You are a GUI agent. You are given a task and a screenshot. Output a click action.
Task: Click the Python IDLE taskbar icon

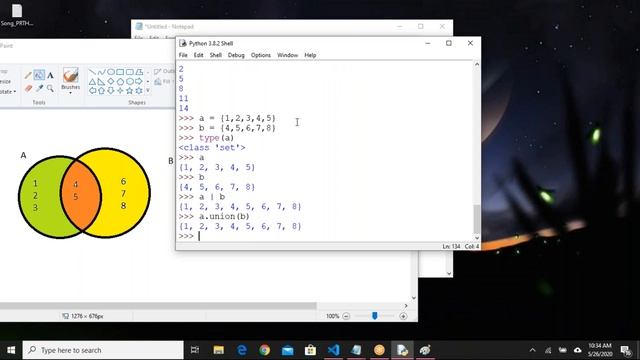click(x=402, y=350)
